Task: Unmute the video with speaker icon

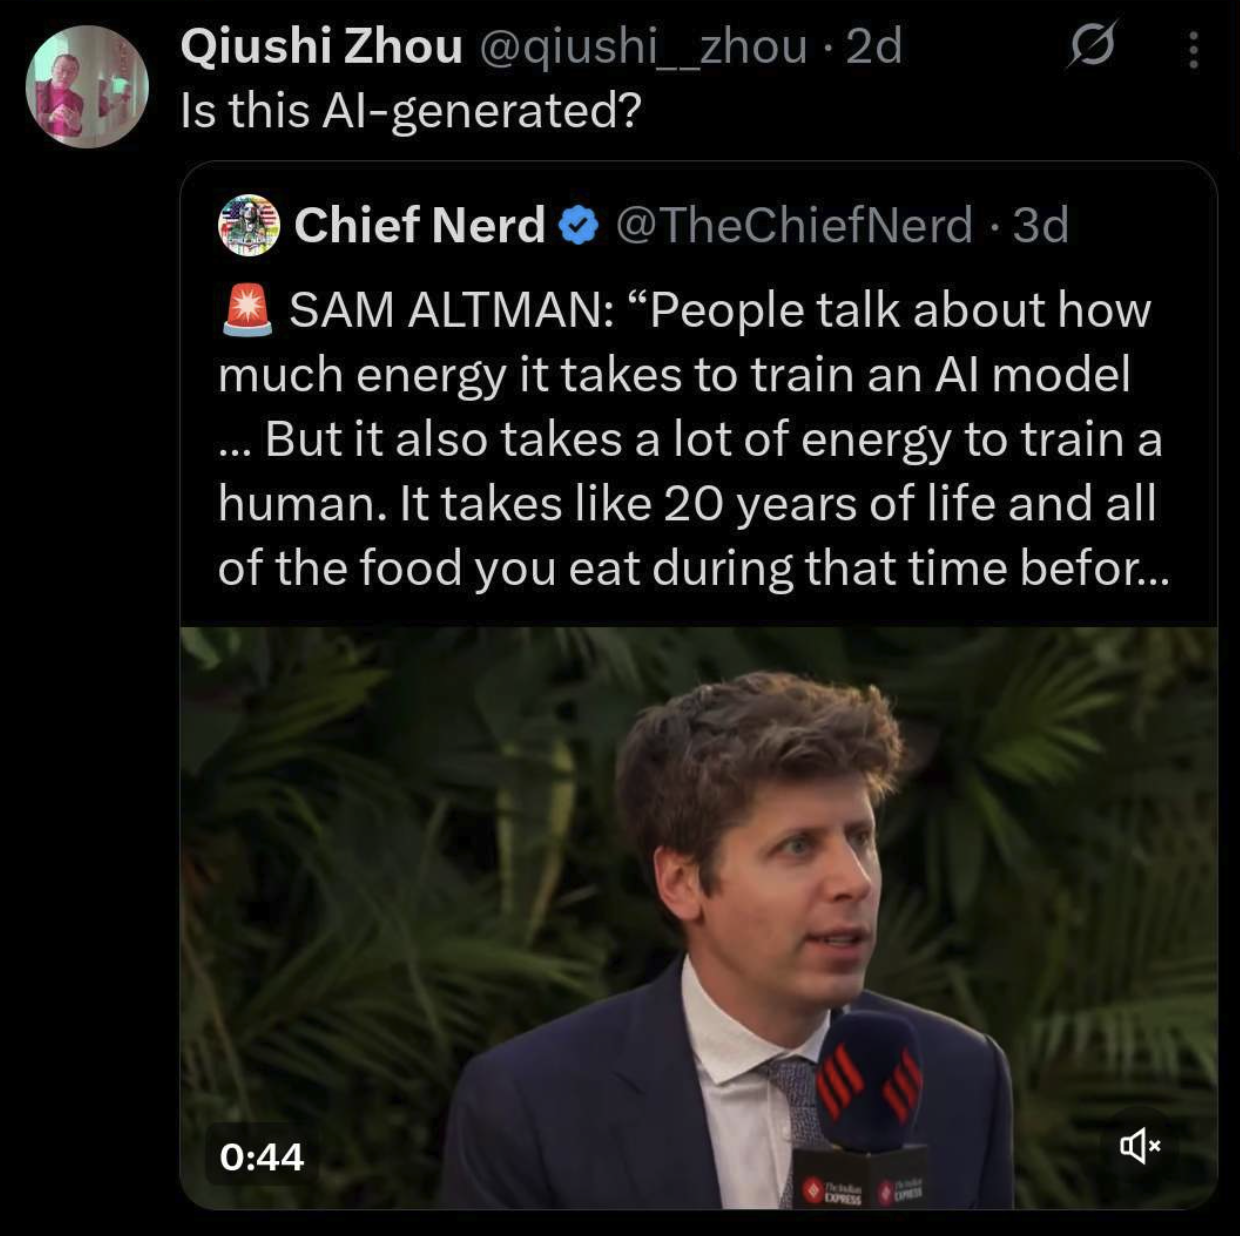Action: pyautogui.click(x=1139, y=1145)
